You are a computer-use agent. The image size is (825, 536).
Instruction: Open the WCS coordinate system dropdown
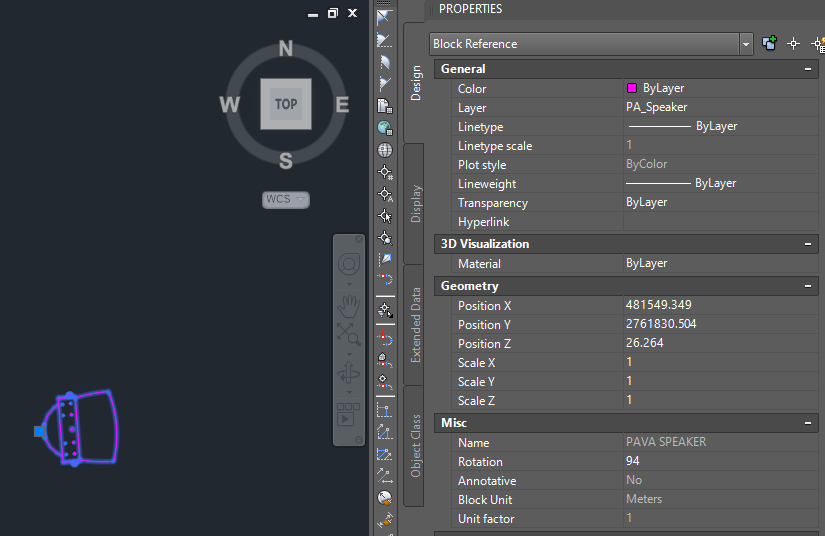(286, 199)
